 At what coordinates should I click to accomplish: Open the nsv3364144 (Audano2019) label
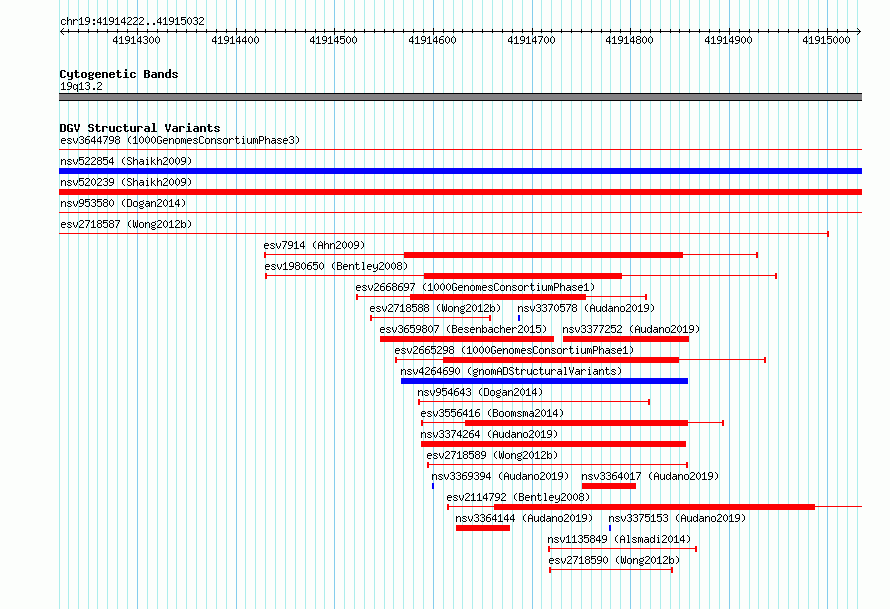click(x=524, y=518)
